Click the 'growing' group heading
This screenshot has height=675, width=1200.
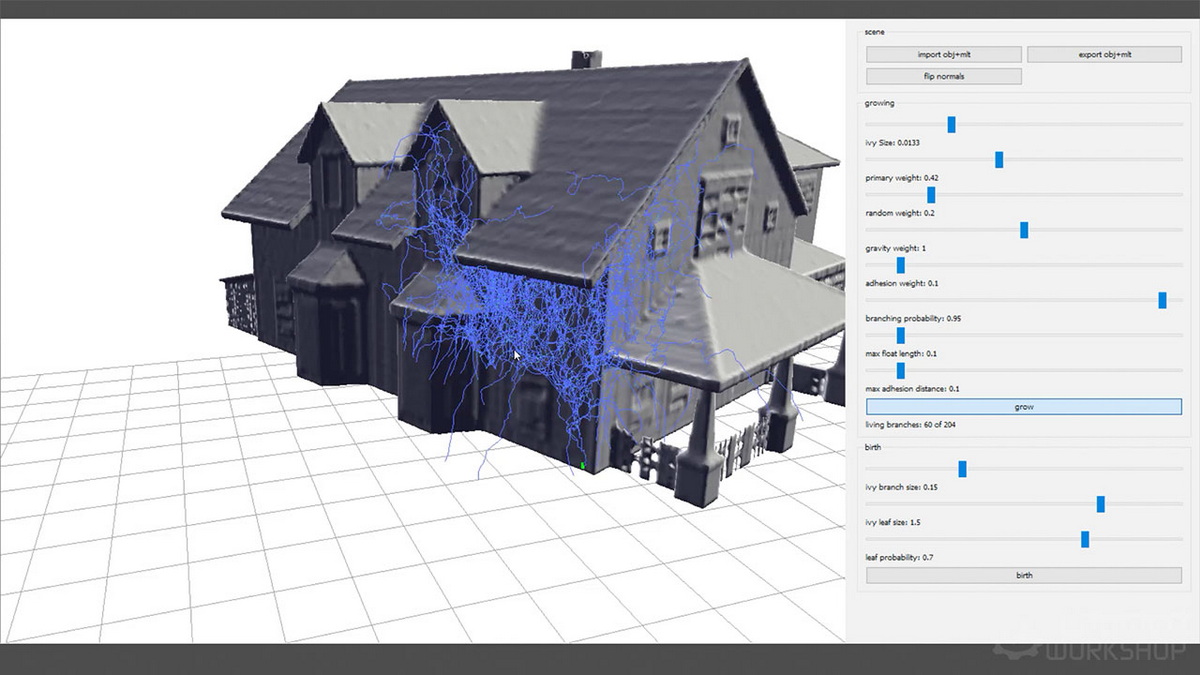(x=879, y=102)
